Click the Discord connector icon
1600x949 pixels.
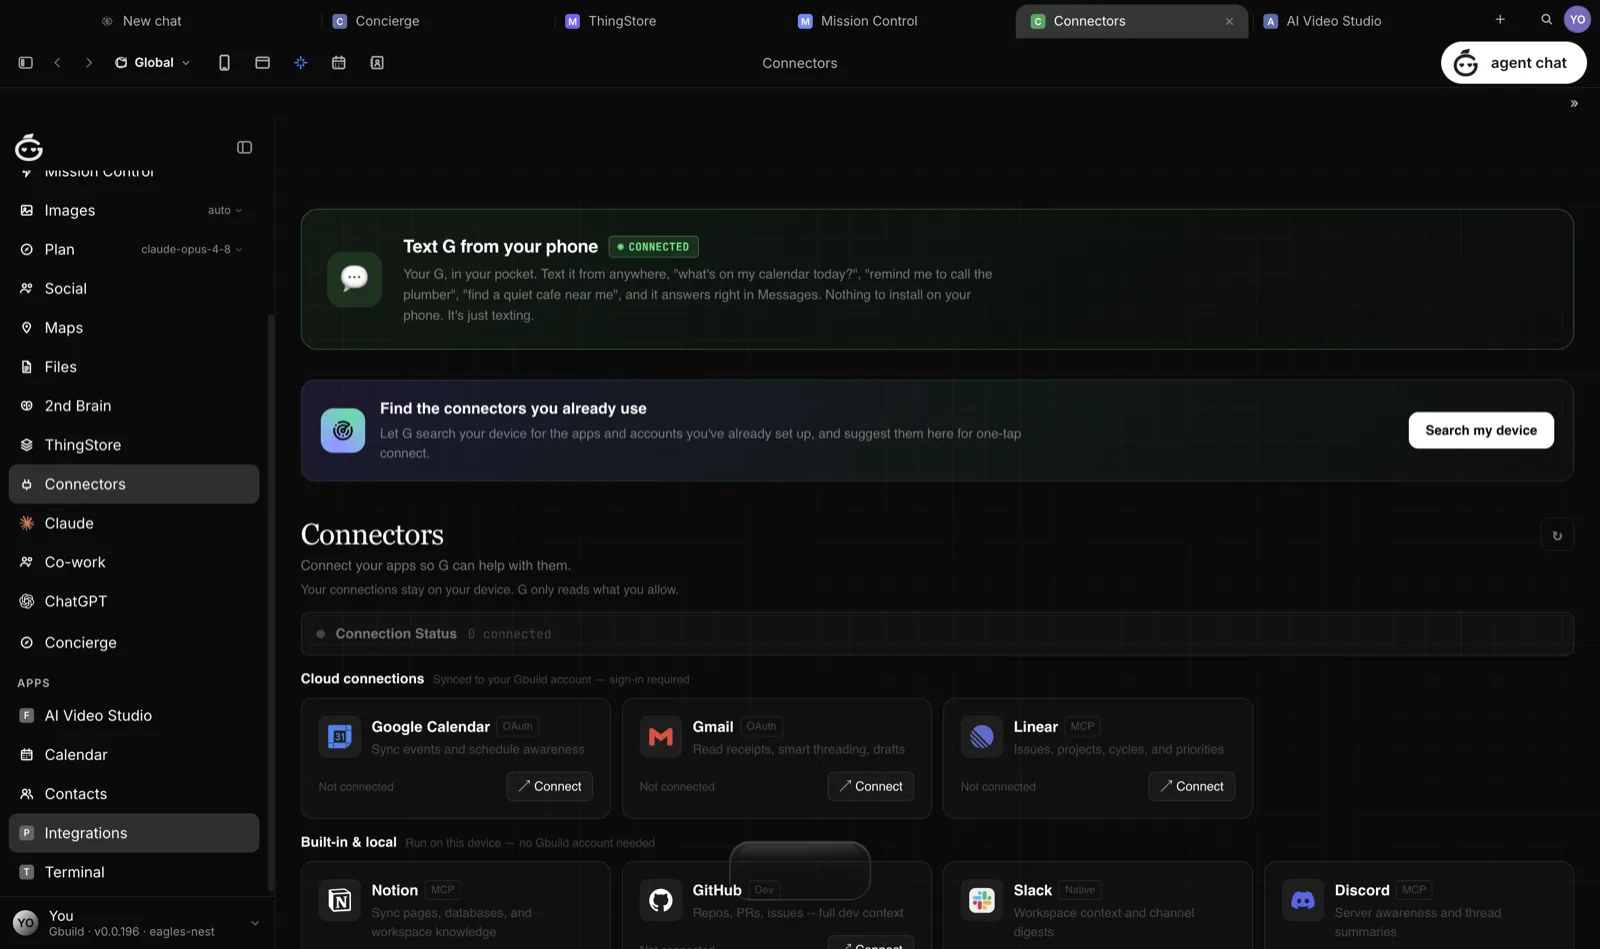[1303, 900]
